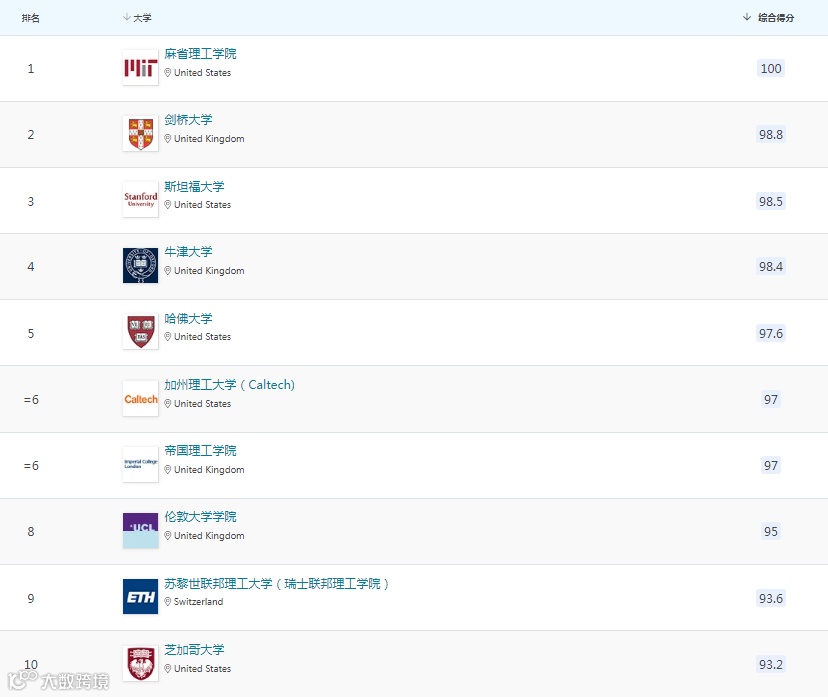The width and height of the screenshot is (828, 697).
Task: Open the 剑桥大学 link
Action: click(x=189, y=120)
